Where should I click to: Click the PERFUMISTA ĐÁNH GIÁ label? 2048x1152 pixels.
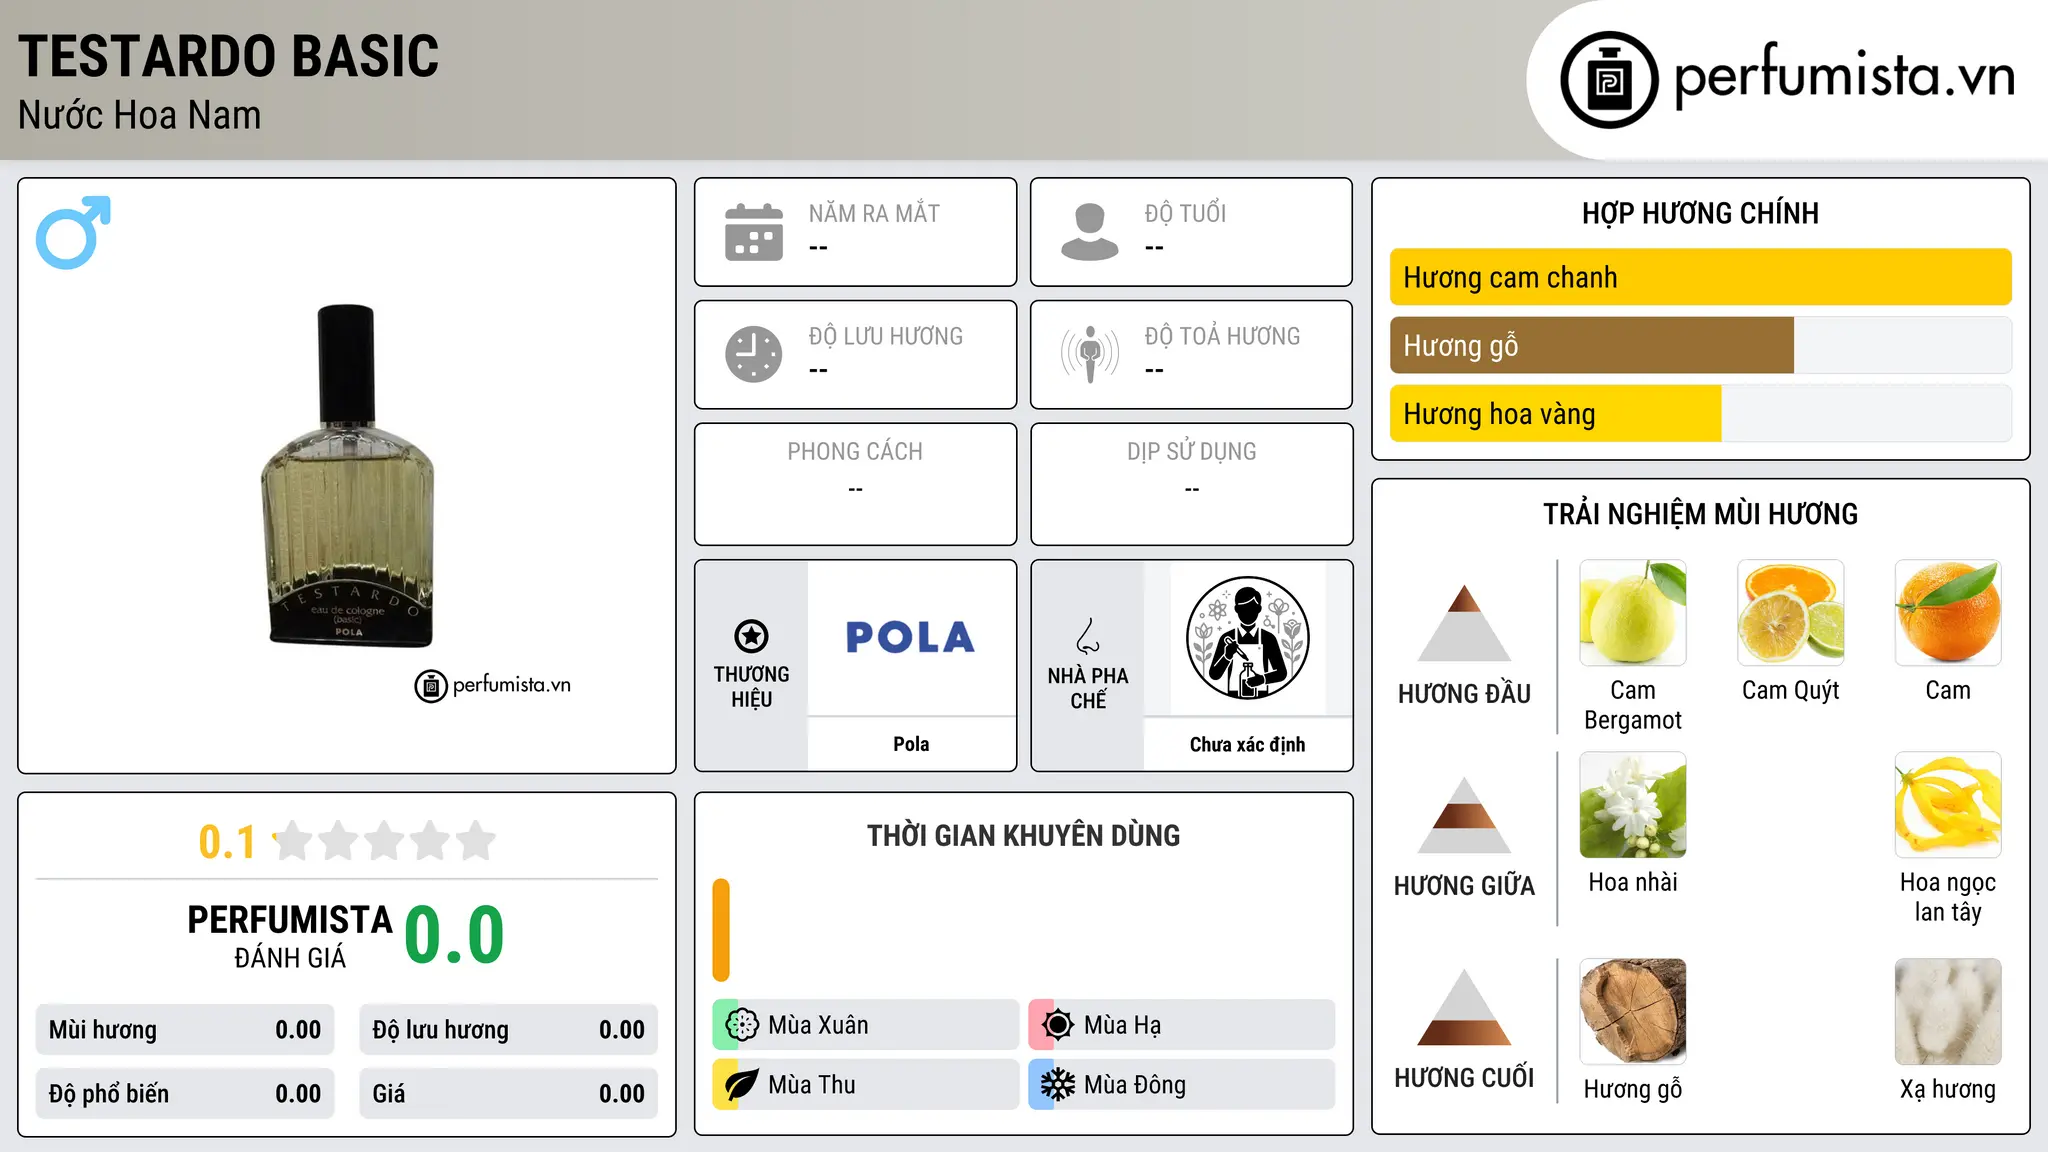[290, 936]
